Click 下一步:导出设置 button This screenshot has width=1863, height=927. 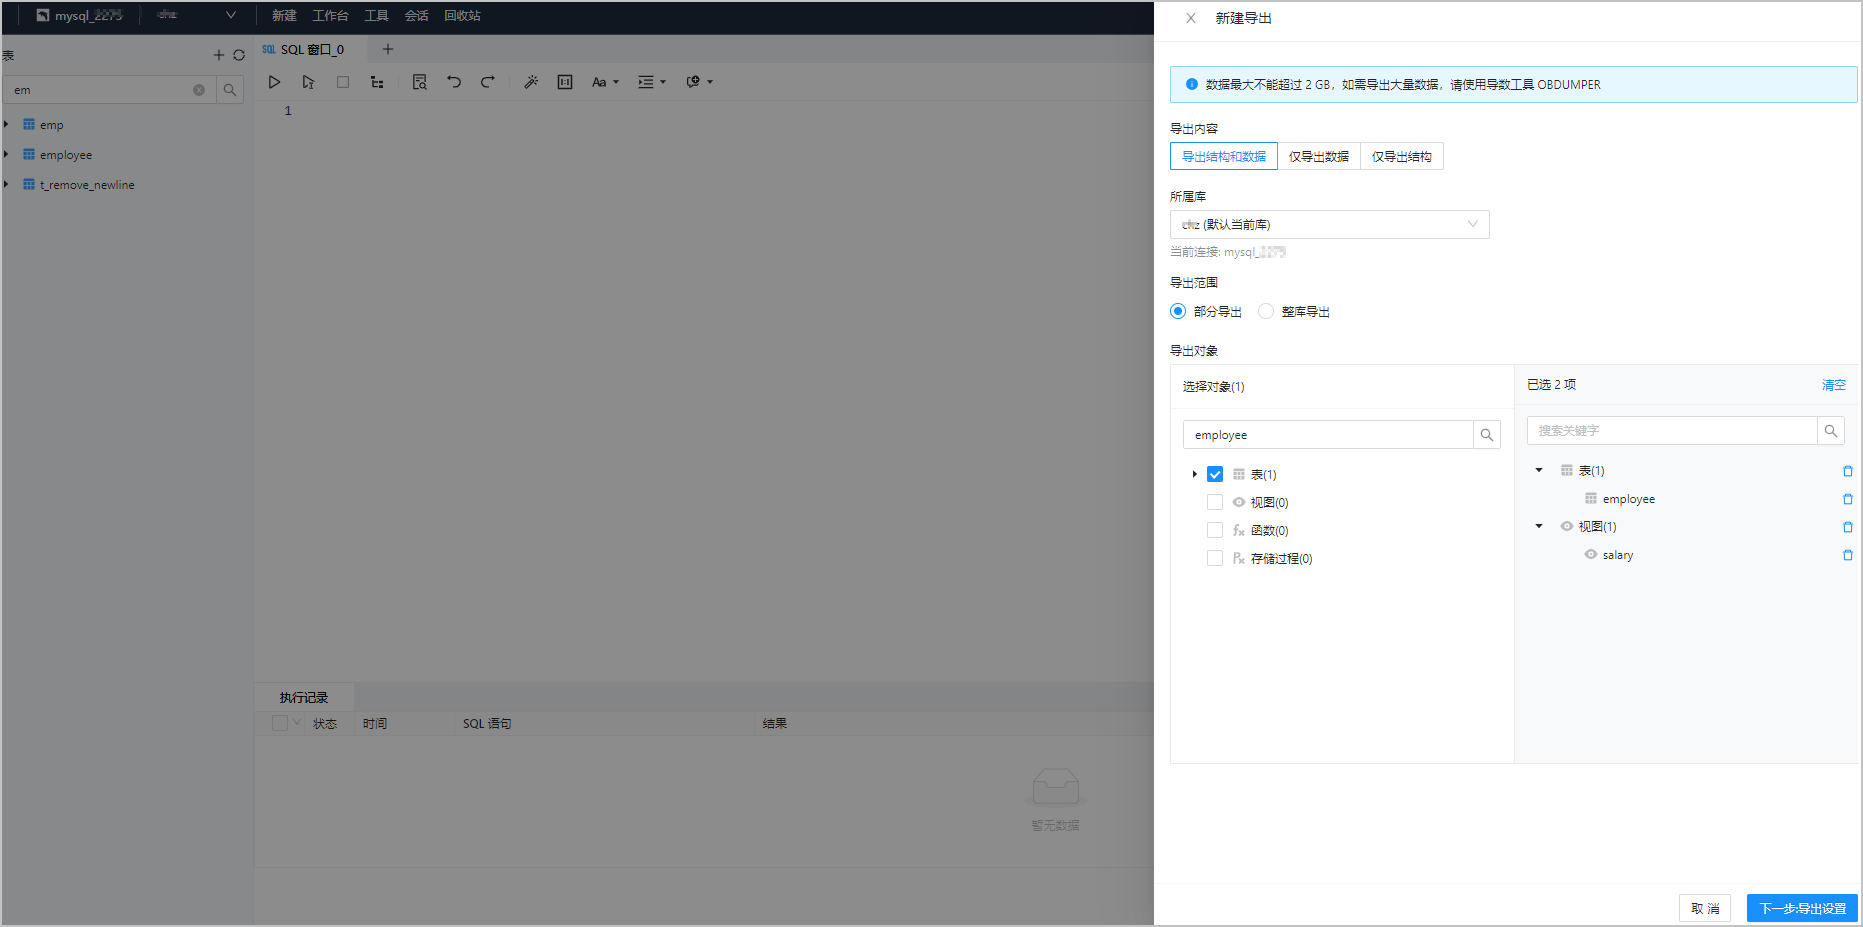click(1802, 908)
